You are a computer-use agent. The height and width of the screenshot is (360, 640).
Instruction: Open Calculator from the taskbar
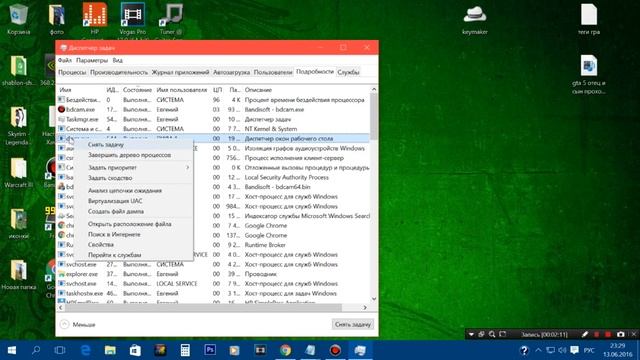pyautogui.click(x=185, y=350)
